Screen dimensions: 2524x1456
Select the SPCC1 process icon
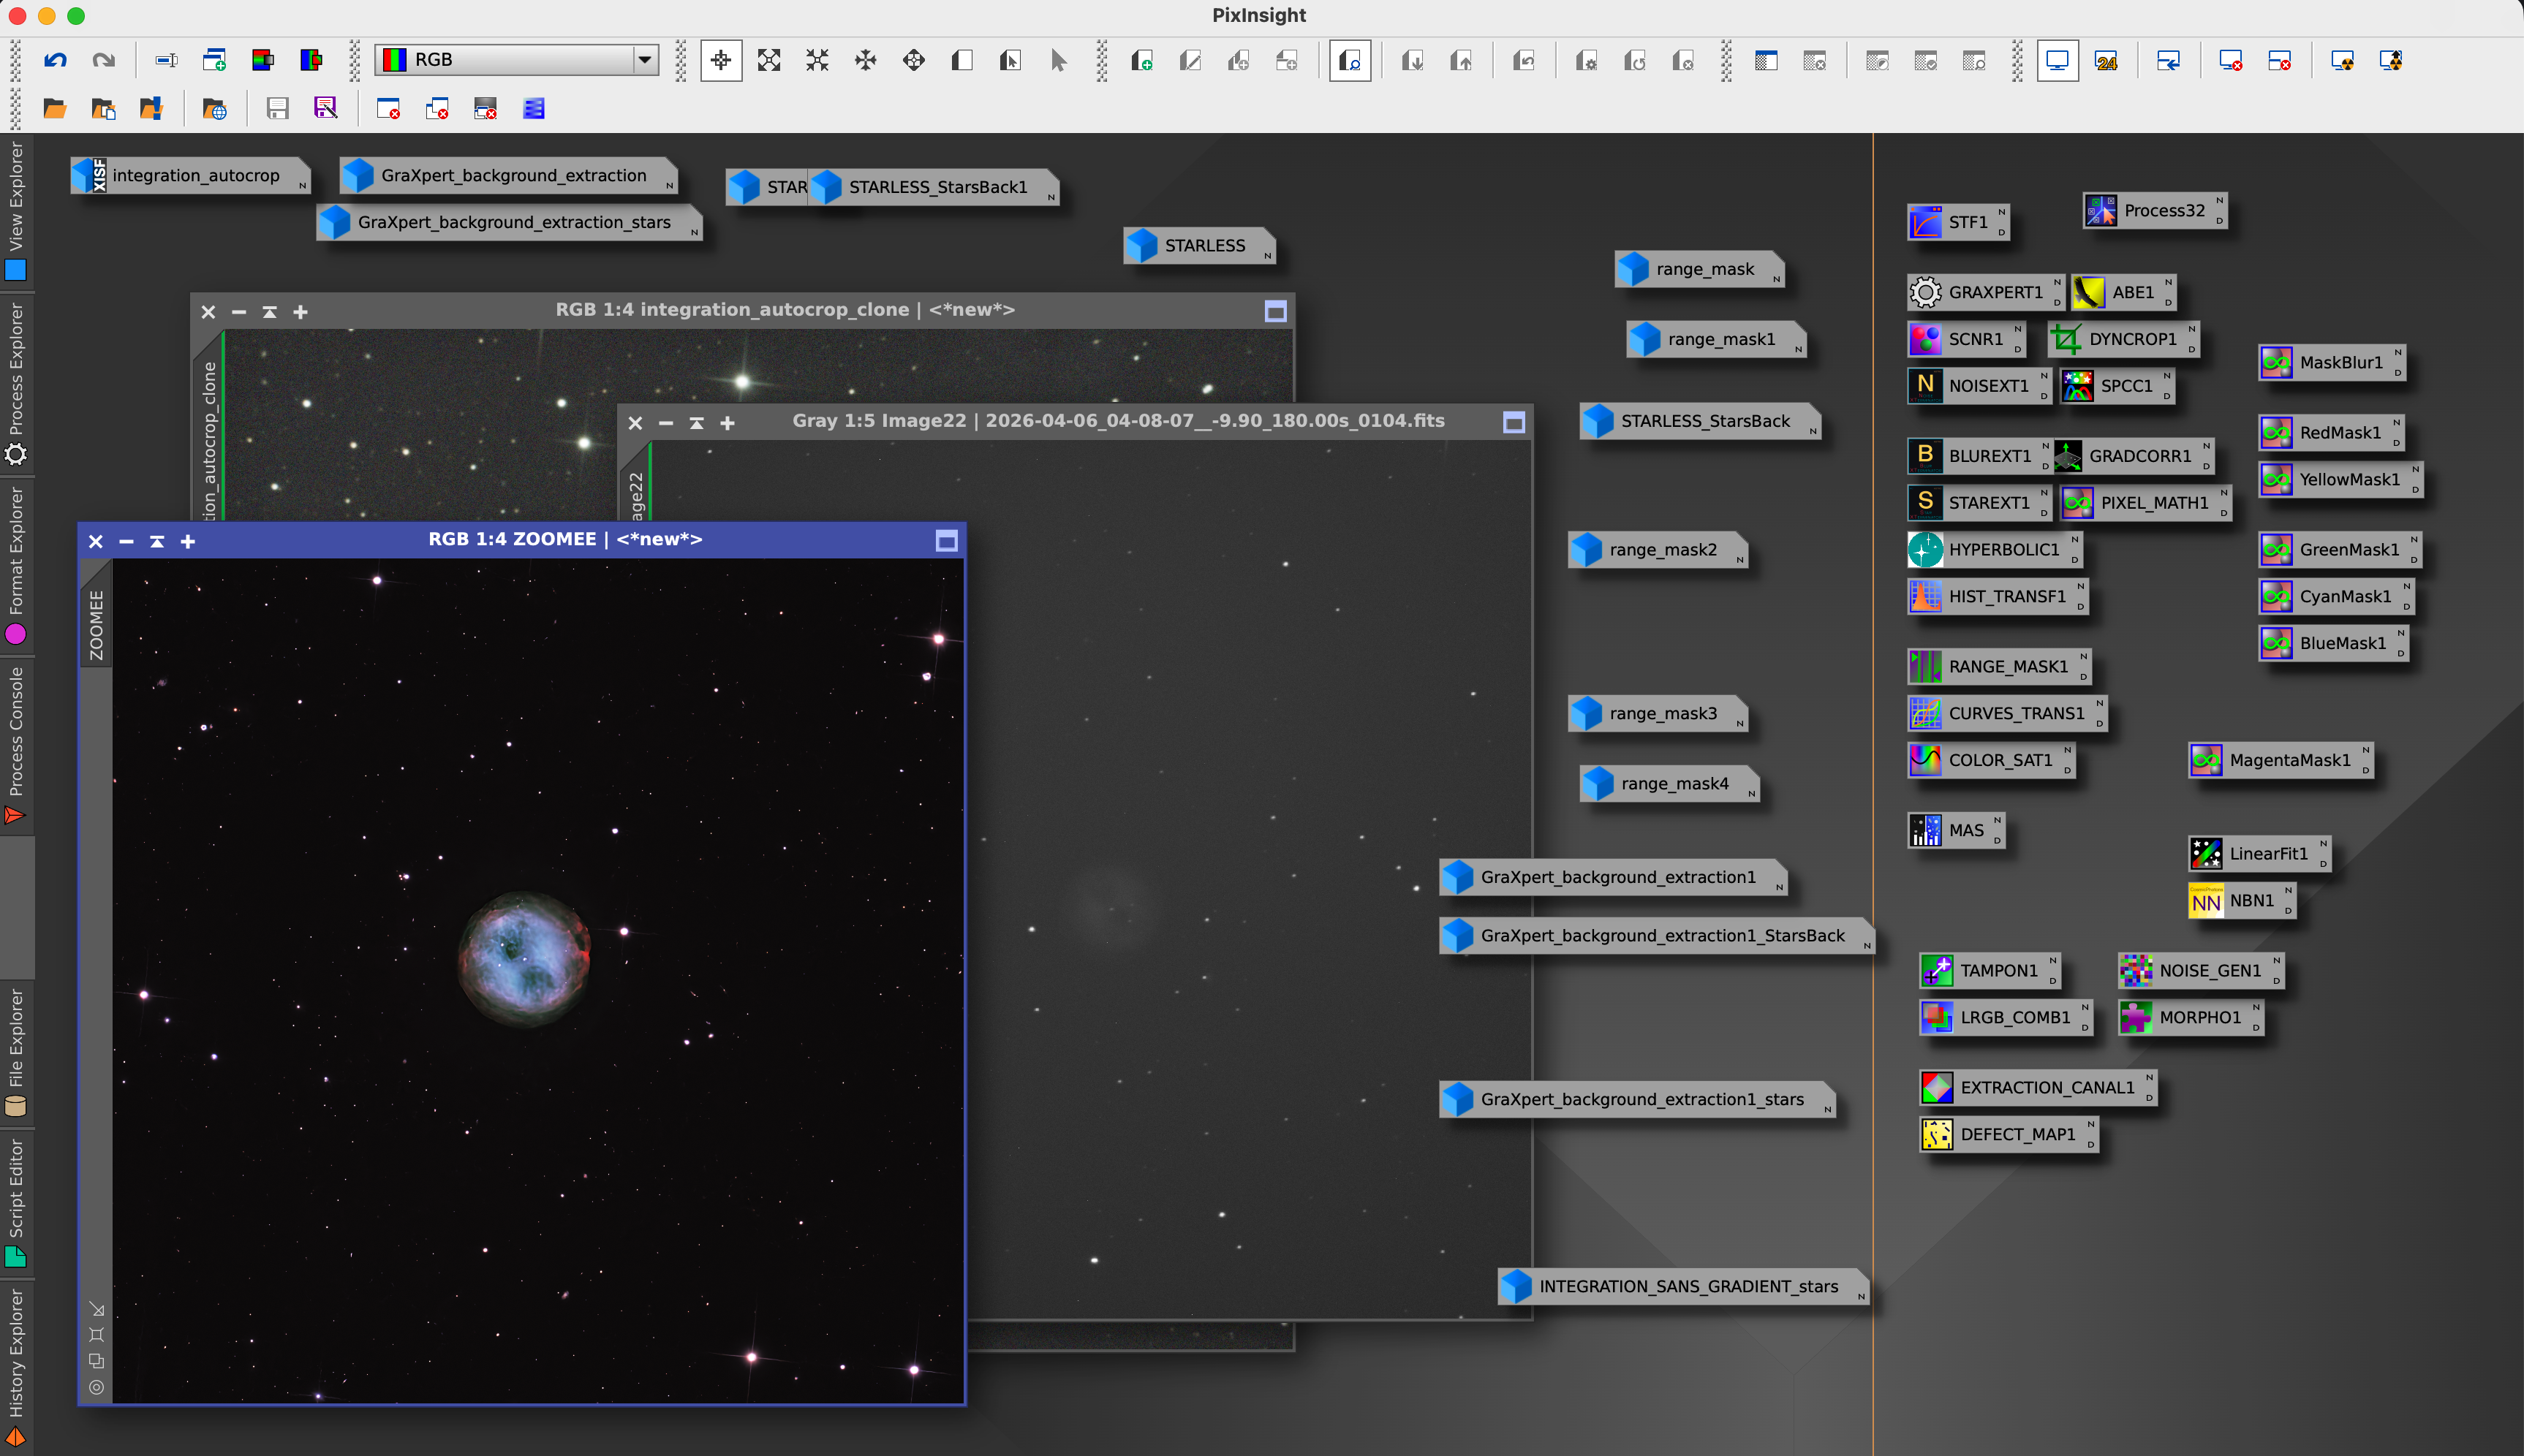(x=2116, y=386)
